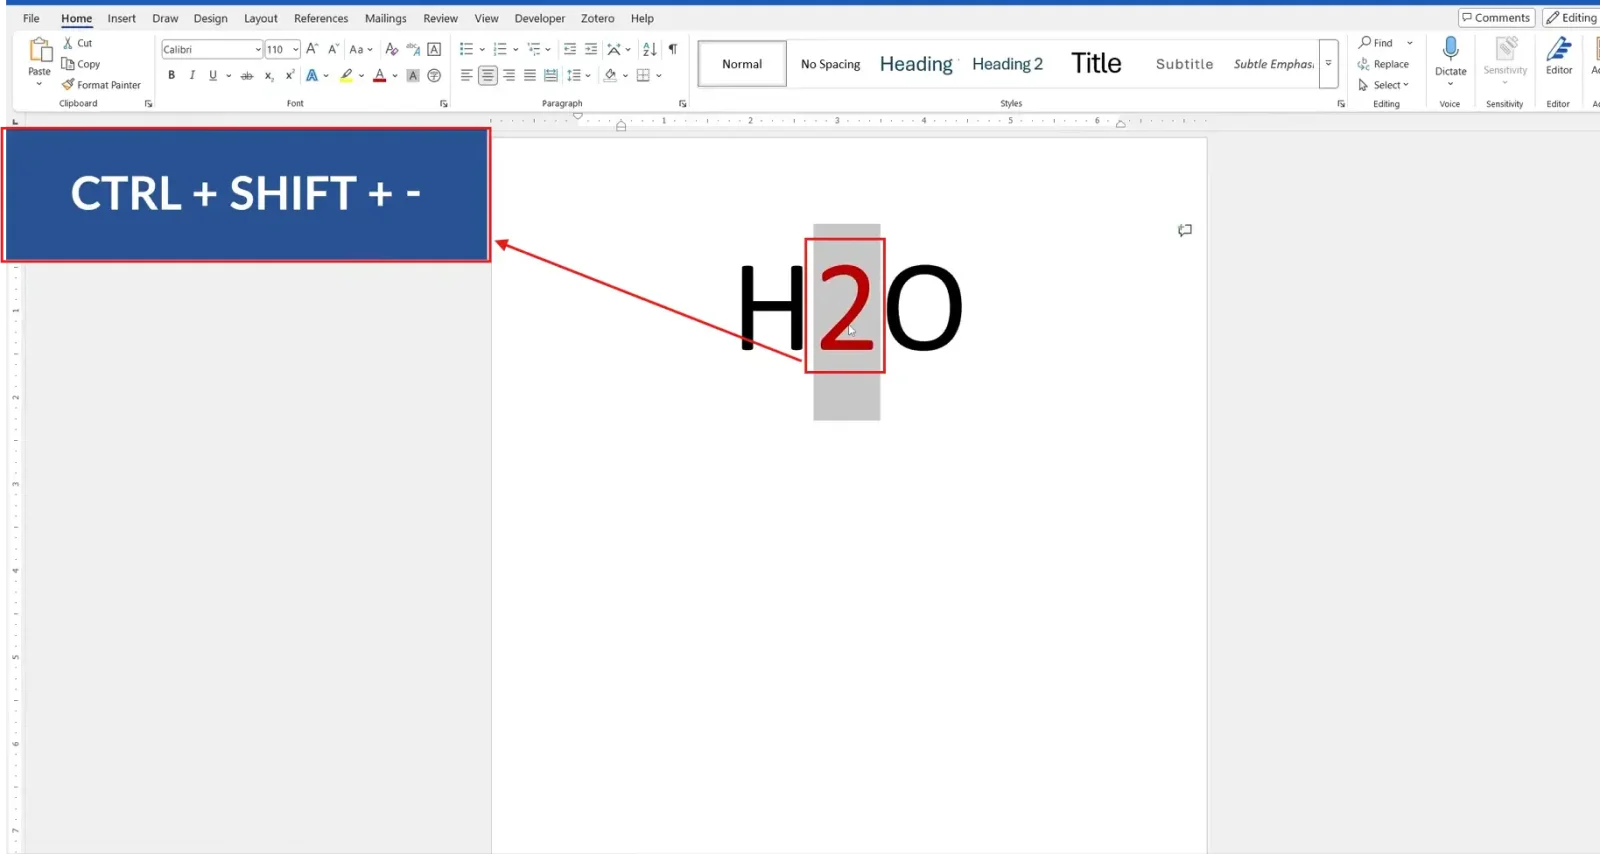Open Font dialog launcher
Viewport: 1600px width, 854px height.
click(x=444, y=103)
